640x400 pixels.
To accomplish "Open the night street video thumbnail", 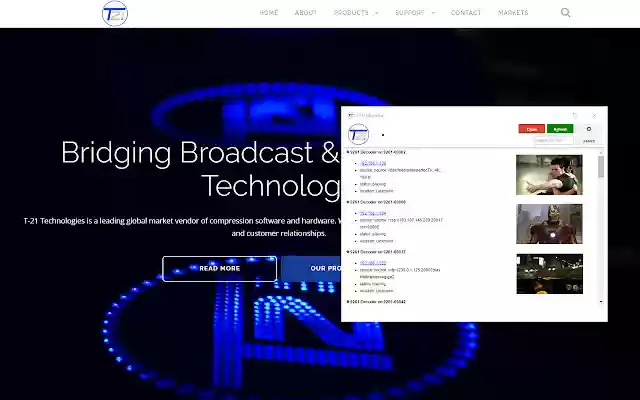I will 549,274.
